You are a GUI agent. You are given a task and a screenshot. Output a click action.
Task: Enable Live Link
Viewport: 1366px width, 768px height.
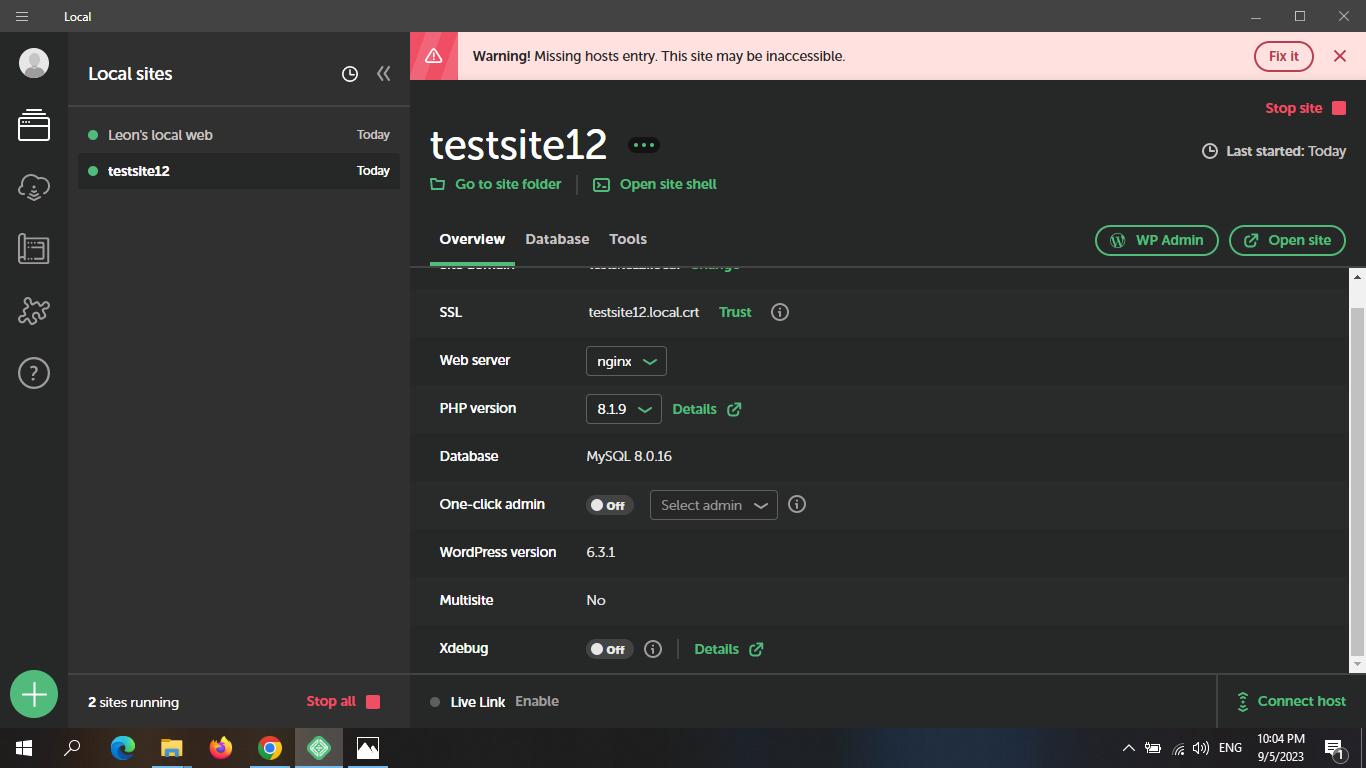pos(537,701)
